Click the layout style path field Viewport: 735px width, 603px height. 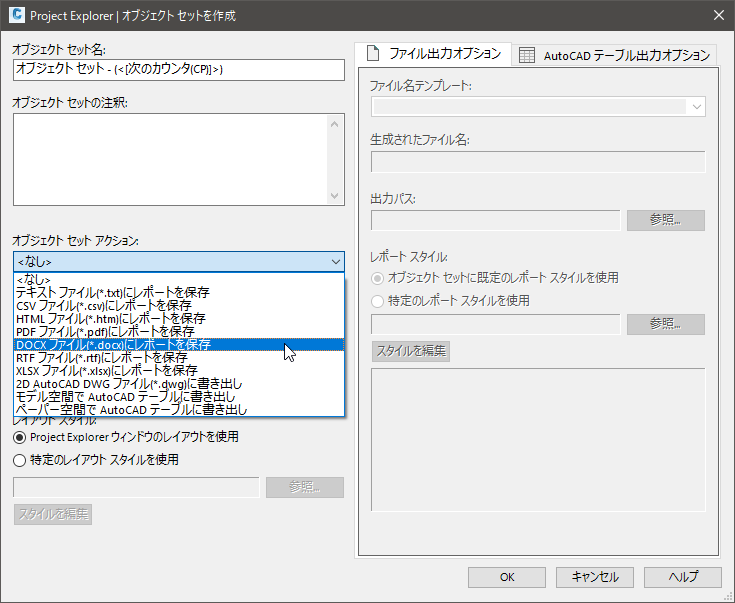click(x=136, y=487)
